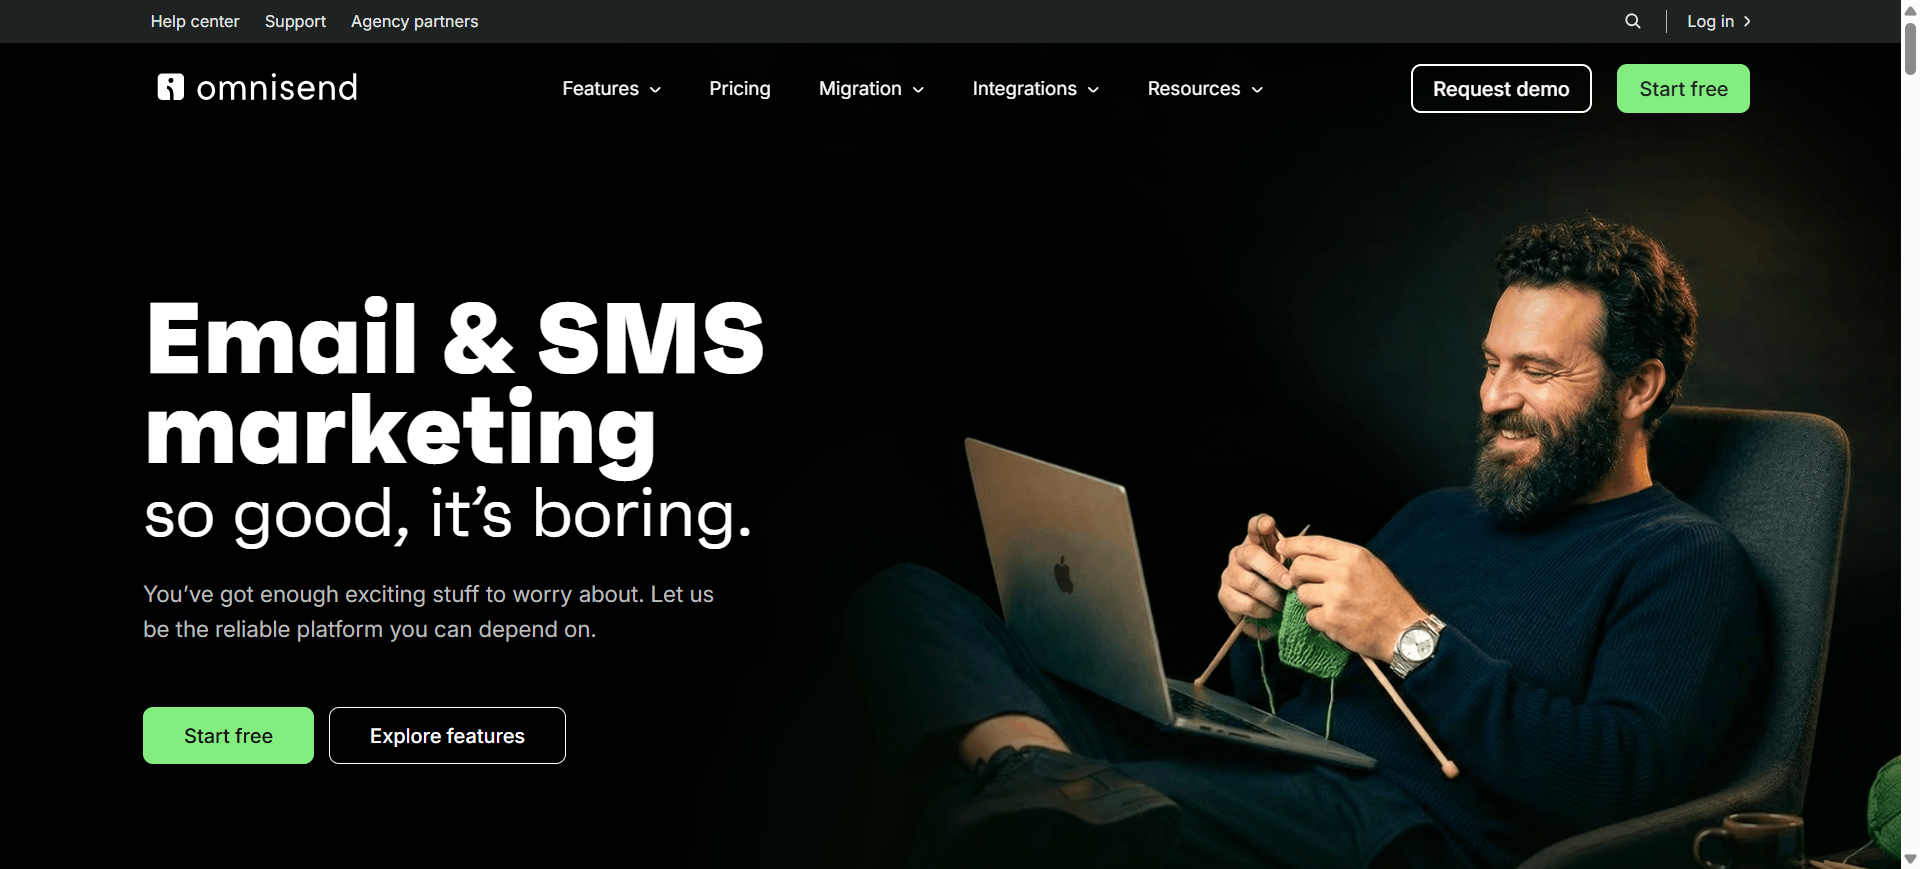Click the Request demo button

(x=1501, y=88)
